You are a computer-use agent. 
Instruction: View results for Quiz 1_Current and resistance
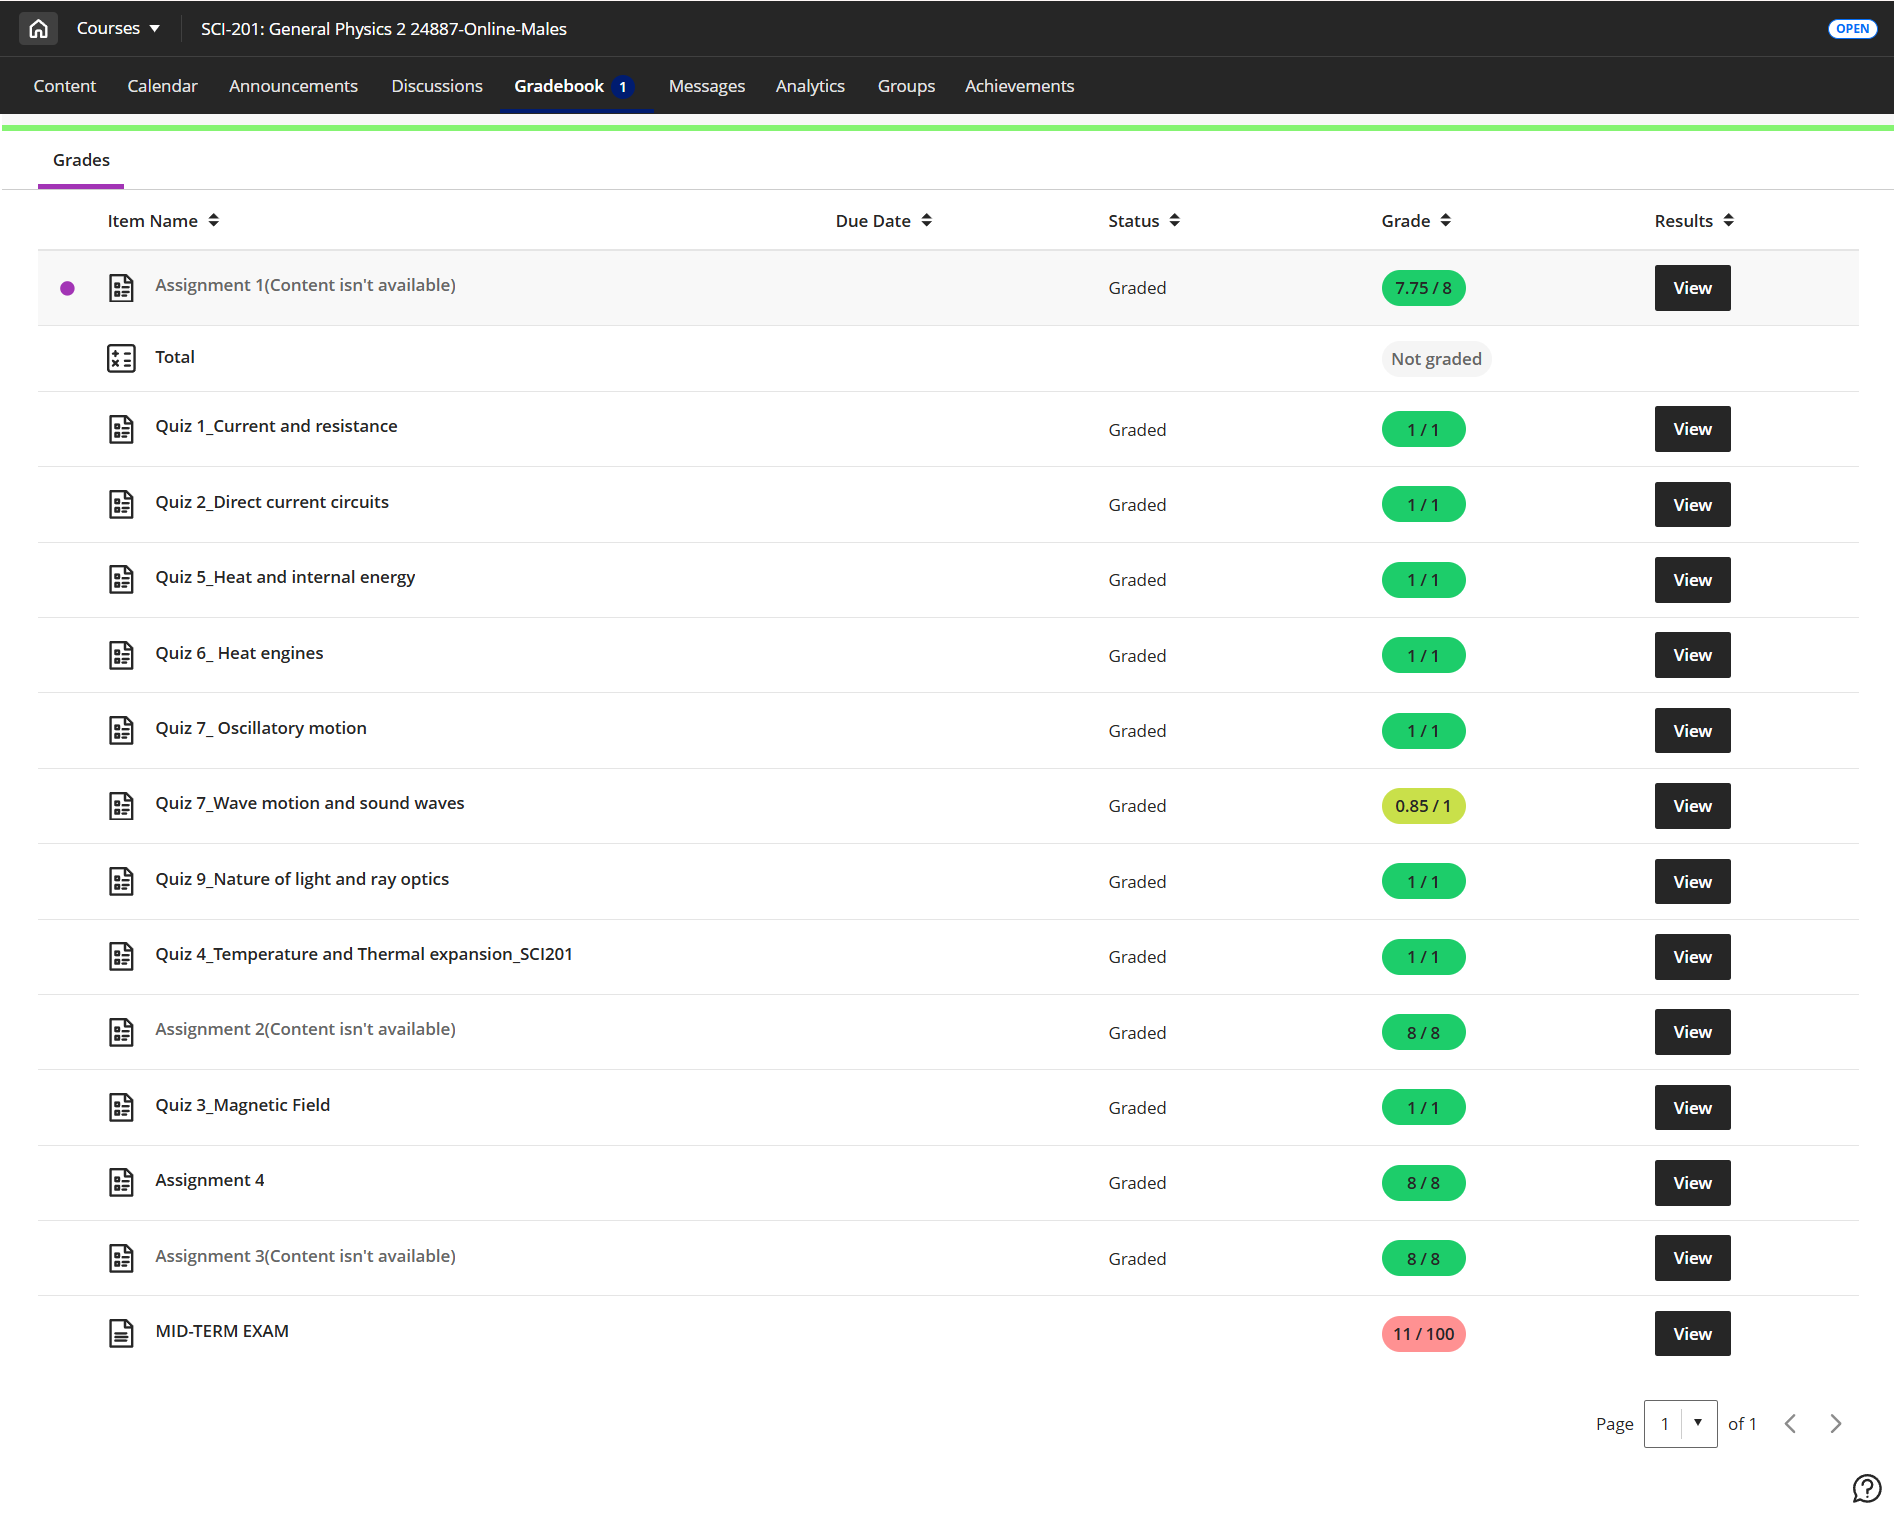1692,429
